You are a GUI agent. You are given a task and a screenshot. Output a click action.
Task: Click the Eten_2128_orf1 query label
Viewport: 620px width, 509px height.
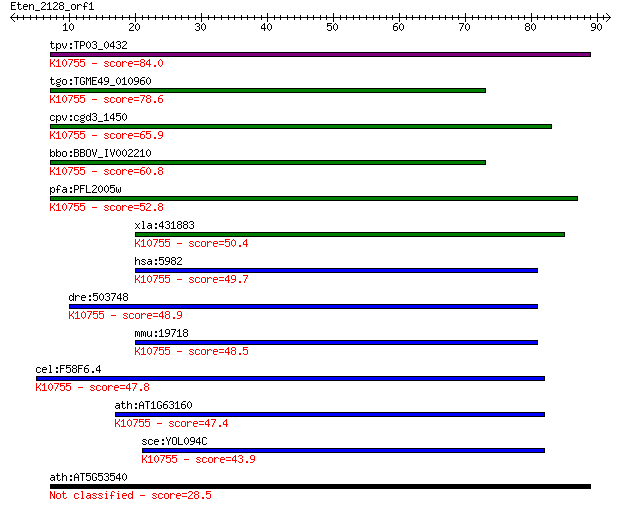tap(52, 6)
